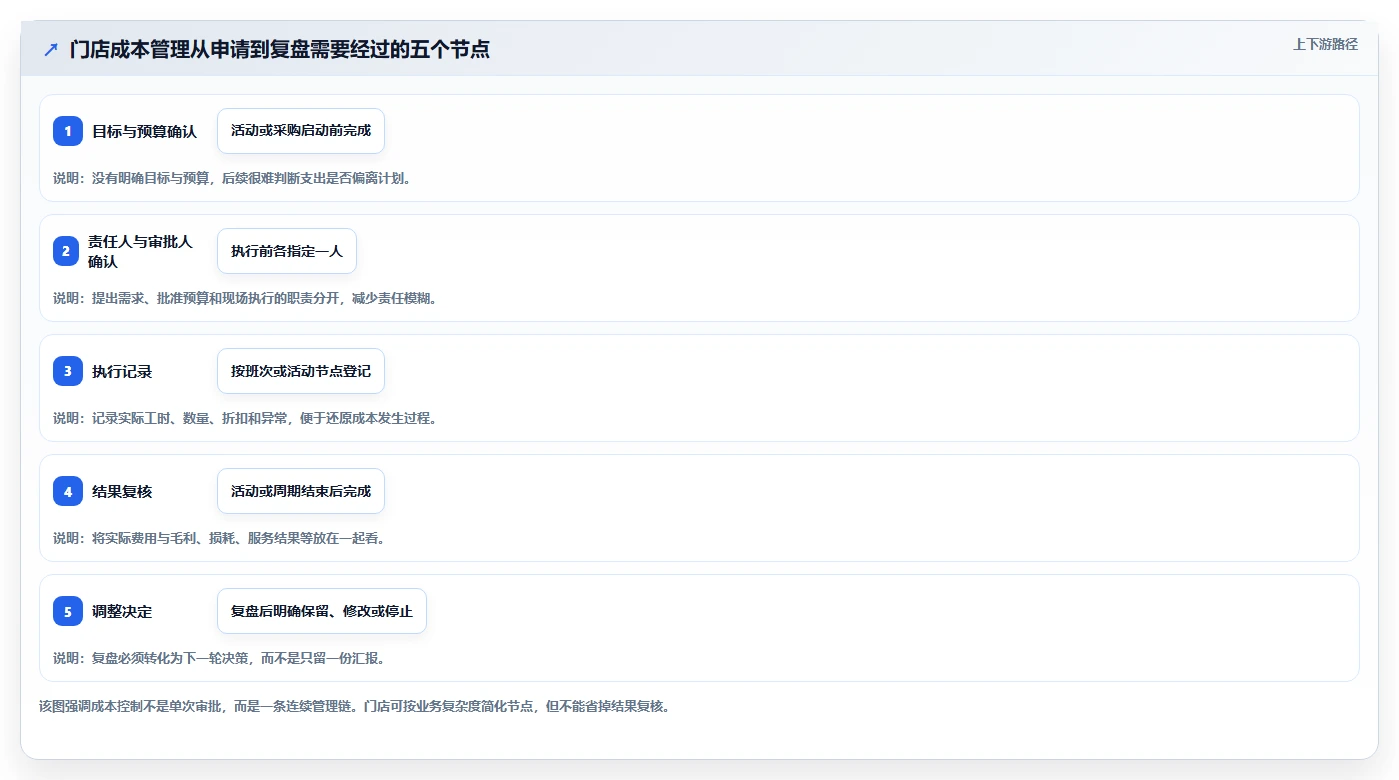Click the title 门店成本管理从申请到复盘需要经过的五个节点
The width and height of the screenshot is (1399, 780).
click(280, 50)
